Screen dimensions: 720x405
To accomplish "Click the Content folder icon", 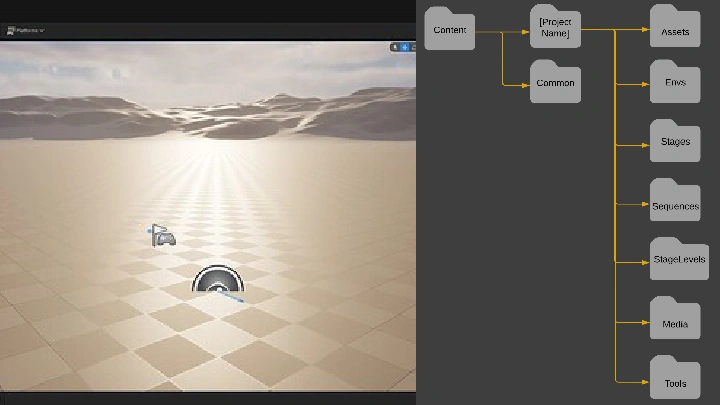I will pyautogui.click(x=449, y=30).
